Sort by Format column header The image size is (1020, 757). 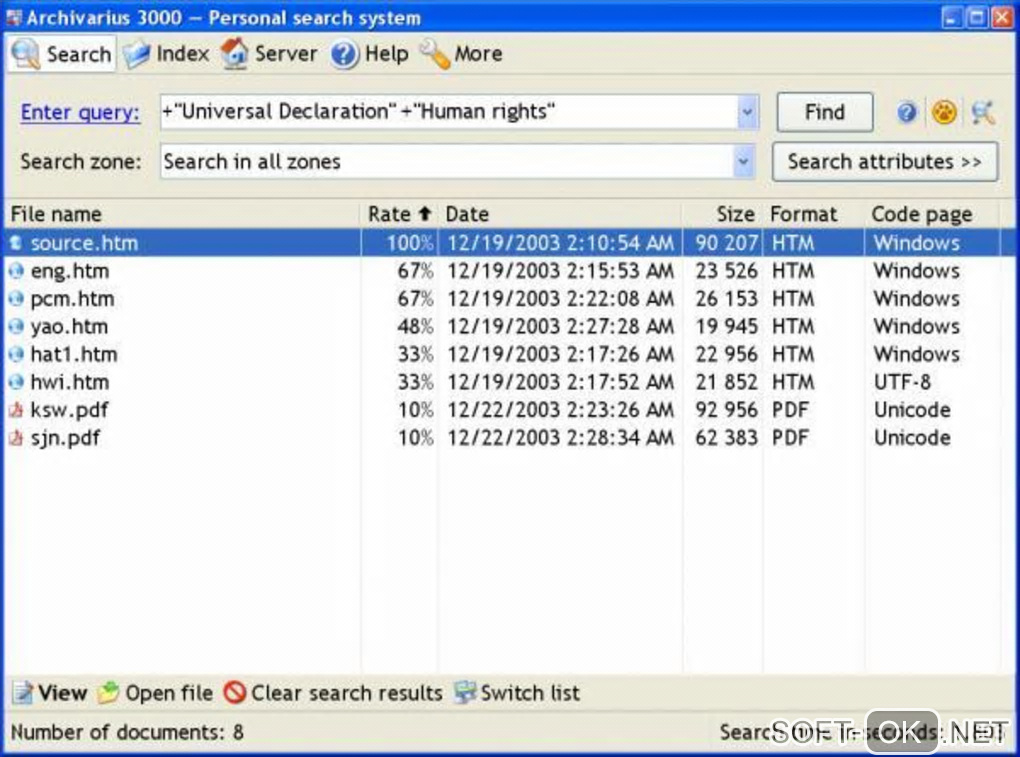[x=813, y=214]
